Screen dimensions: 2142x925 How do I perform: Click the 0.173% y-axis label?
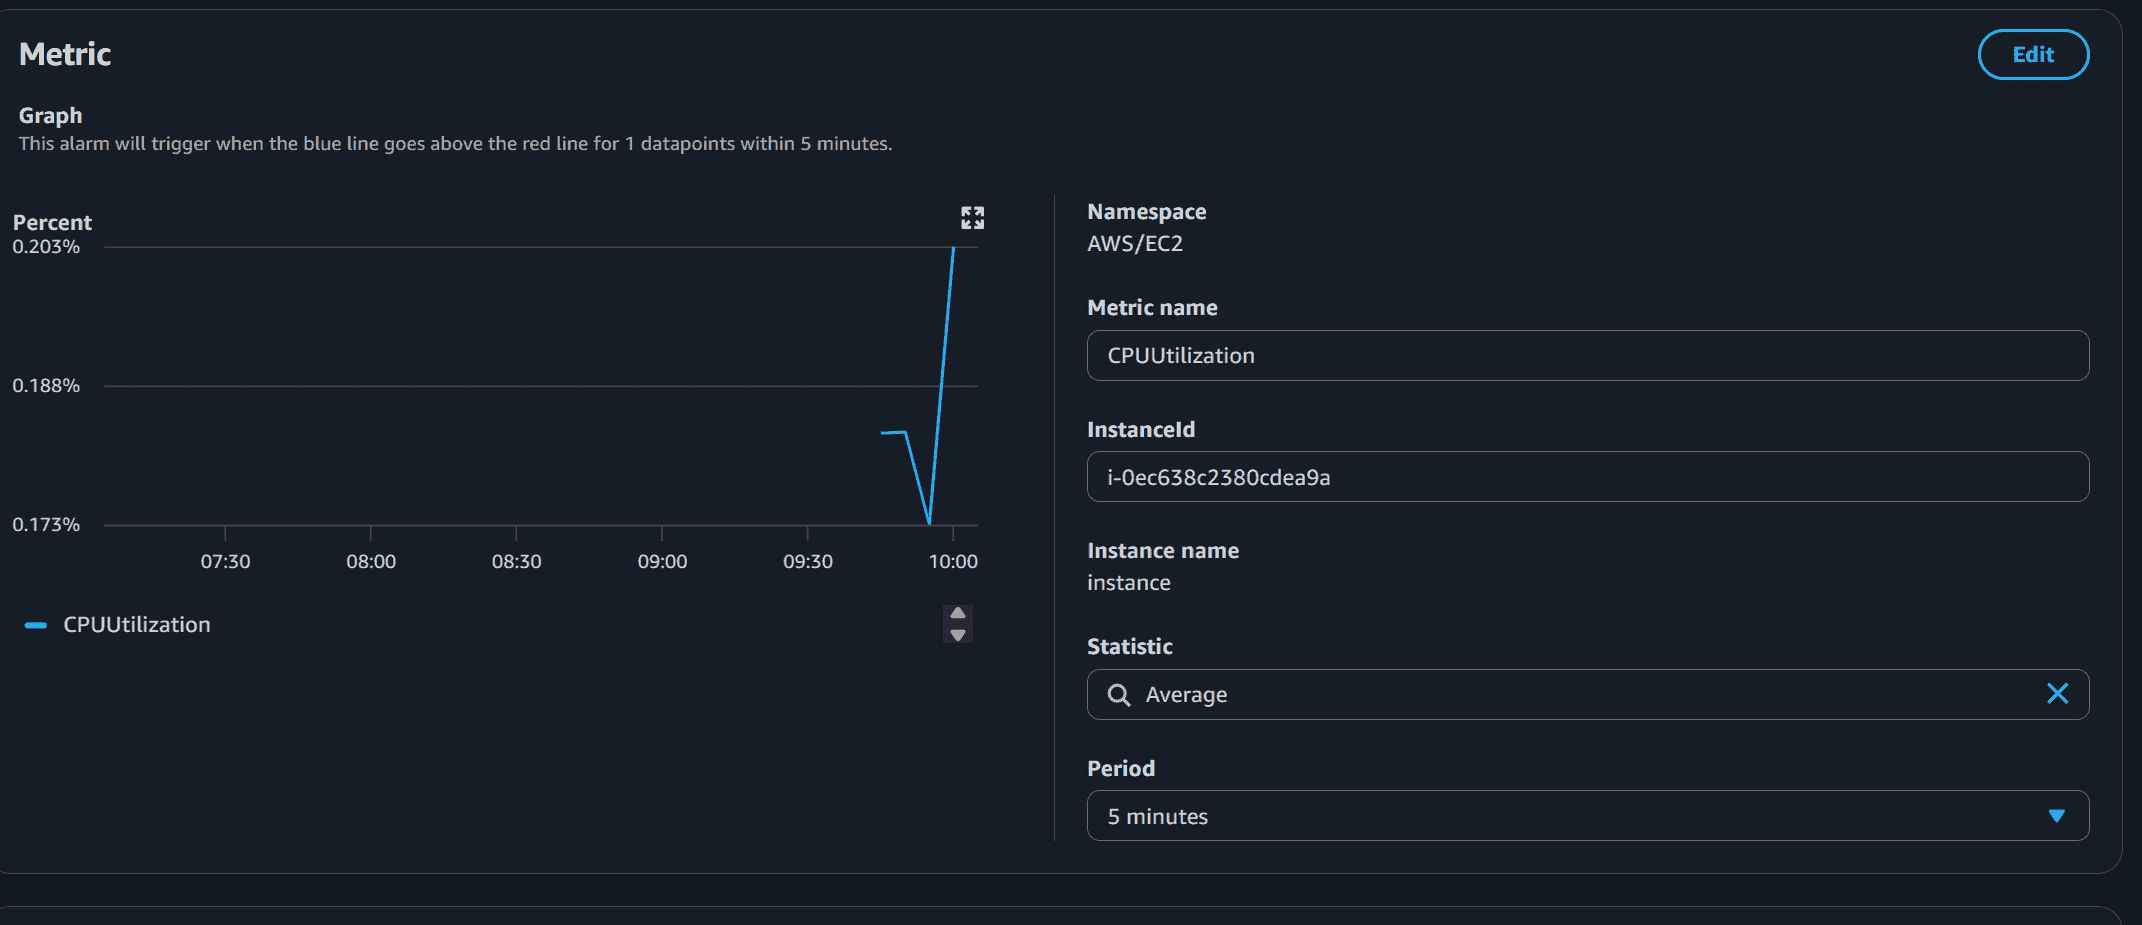coord(46,525)
